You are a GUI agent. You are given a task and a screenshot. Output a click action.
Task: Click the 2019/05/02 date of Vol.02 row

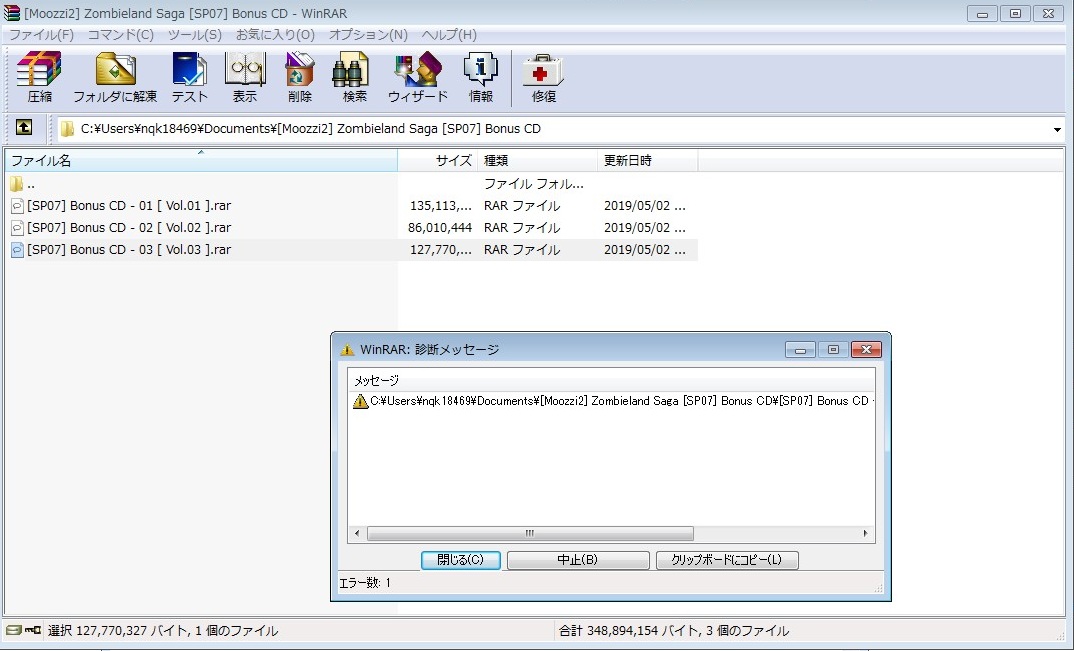645,228
